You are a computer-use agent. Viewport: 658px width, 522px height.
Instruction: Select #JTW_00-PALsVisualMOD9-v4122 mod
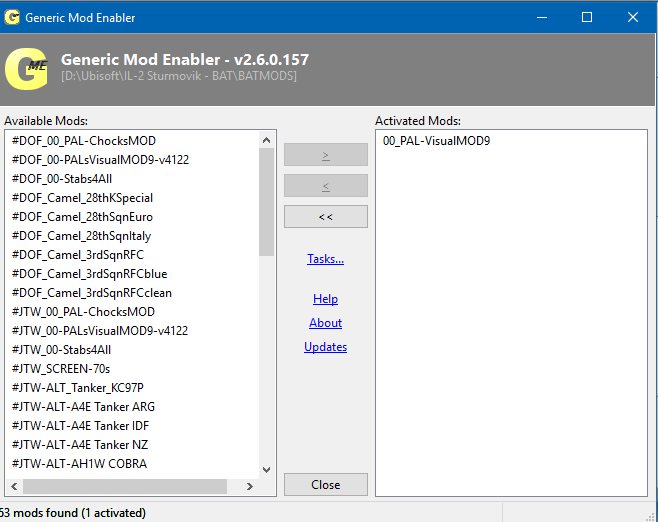100,331
